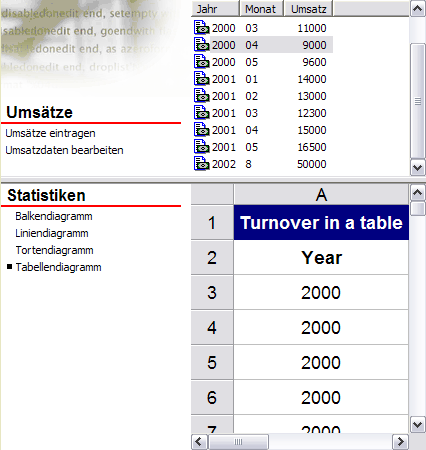Click the Statistiken section heading
The height and width of the screenshot is (450, 426).
pos(46,195)
